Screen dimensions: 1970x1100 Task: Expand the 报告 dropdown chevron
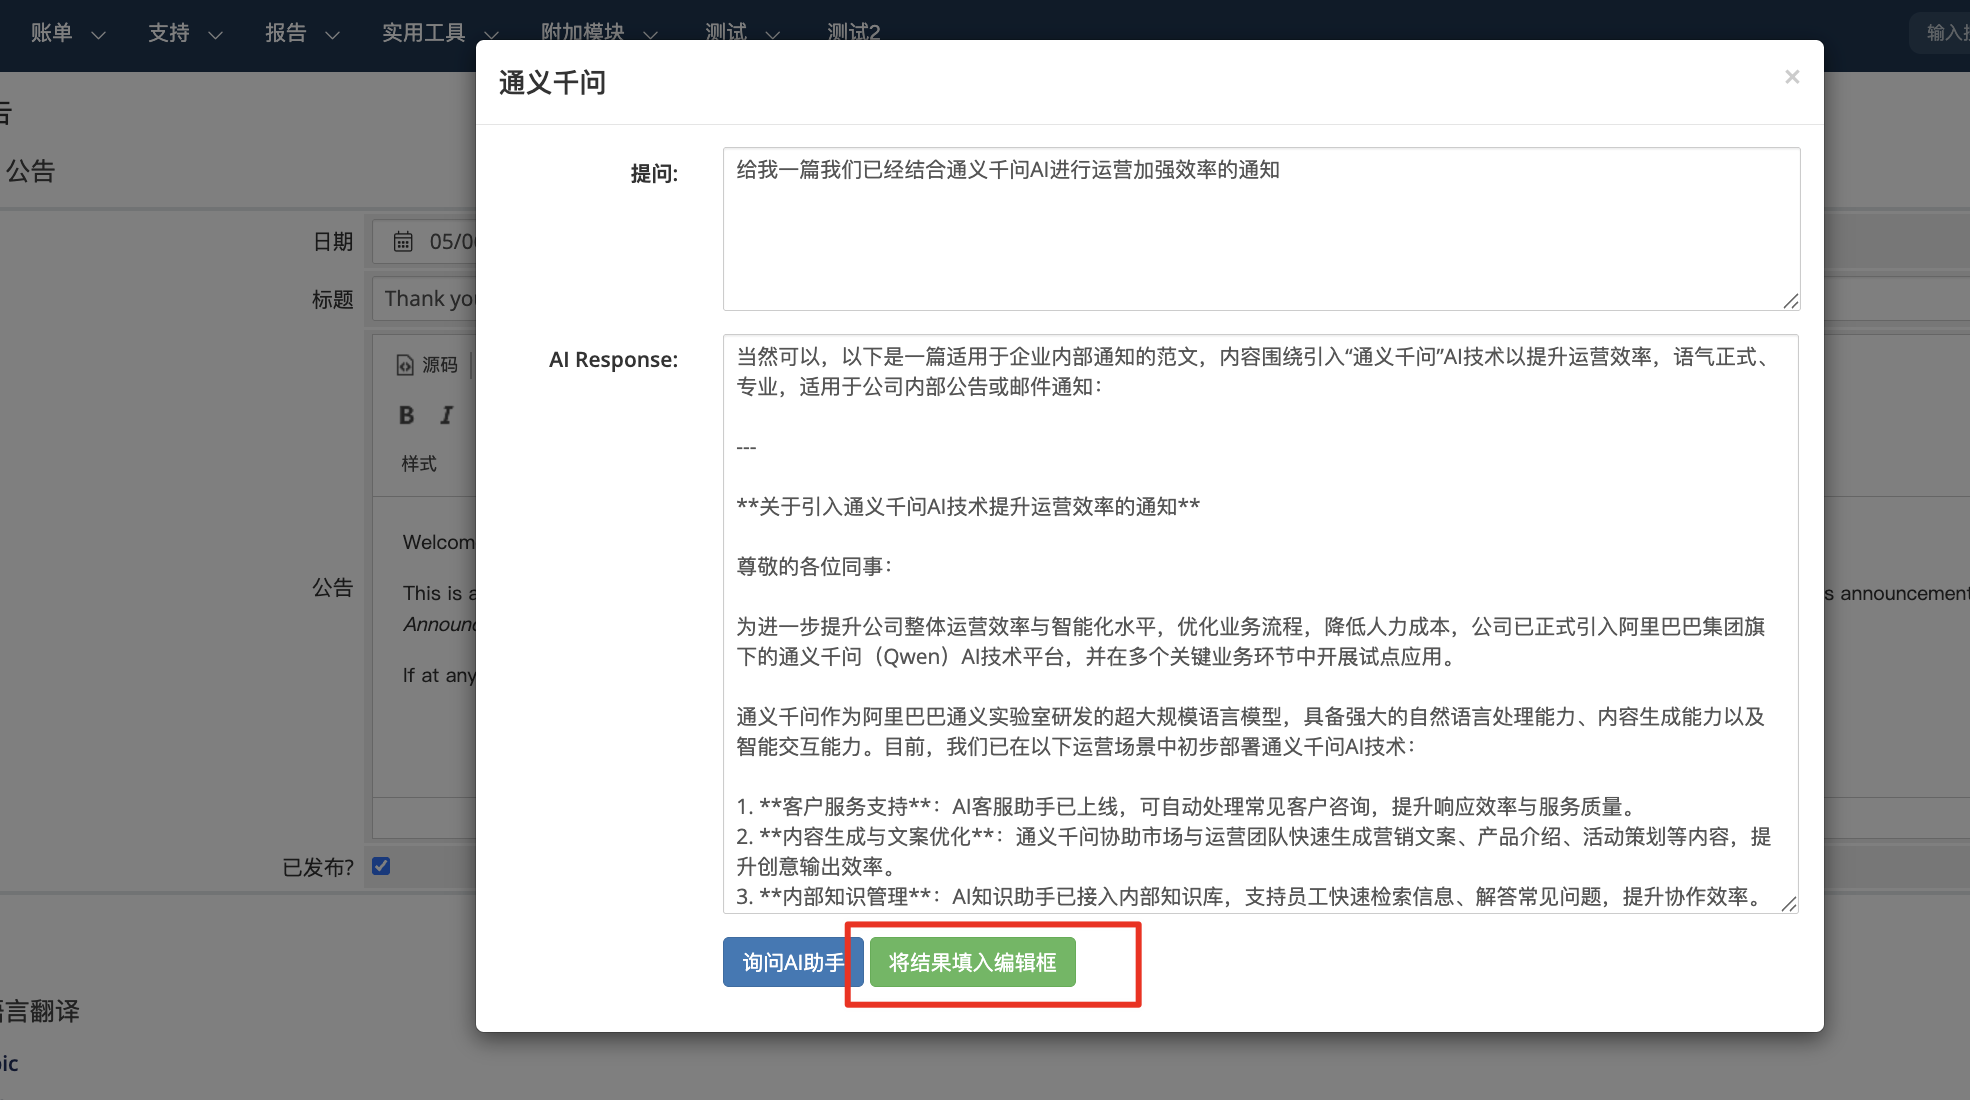333,35
